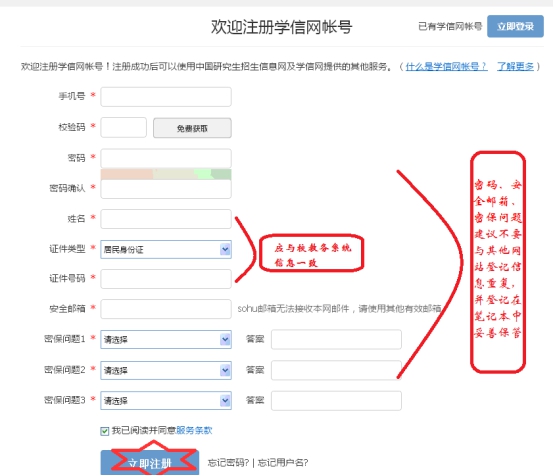Open the 服务条款 link
This screenshot has height=476, width=554.
pyautogui.click(x=194, y=430)
